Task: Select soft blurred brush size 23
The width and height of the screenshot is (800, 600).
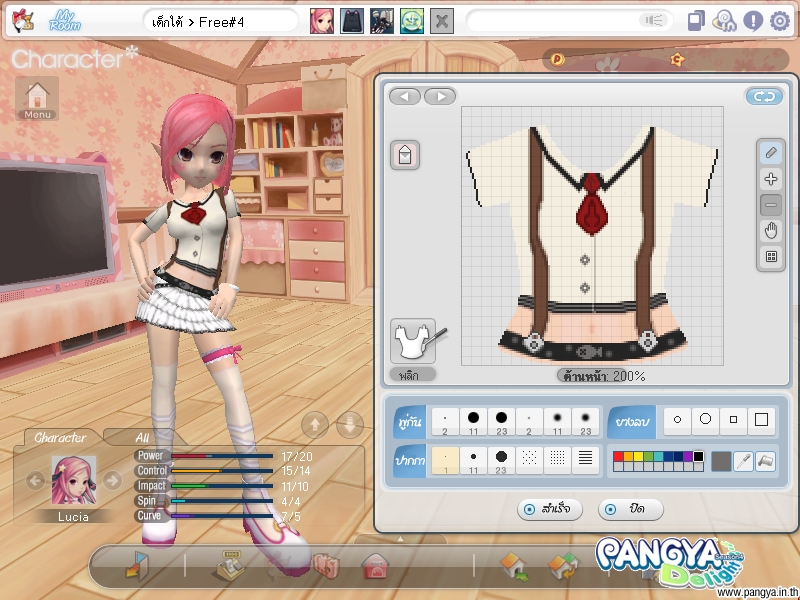Action: (585, 422)
